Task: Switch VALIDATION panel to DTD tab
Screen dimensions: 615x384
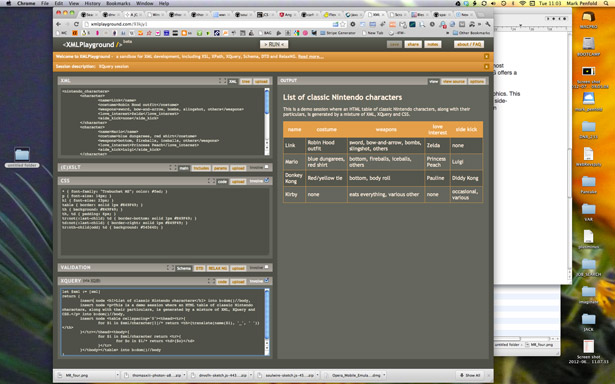Action: point(199,268)
